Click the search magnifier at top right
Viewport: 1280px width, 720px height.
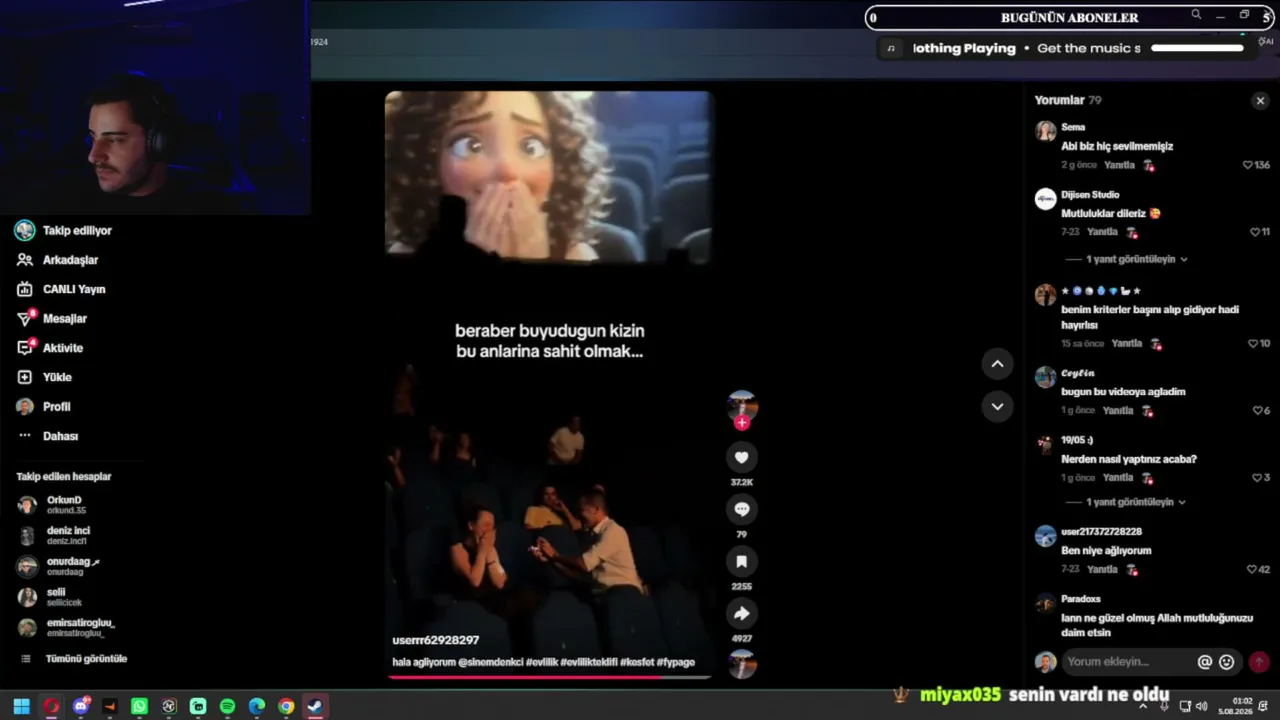pyautogui.click(x=1196, y=15)
